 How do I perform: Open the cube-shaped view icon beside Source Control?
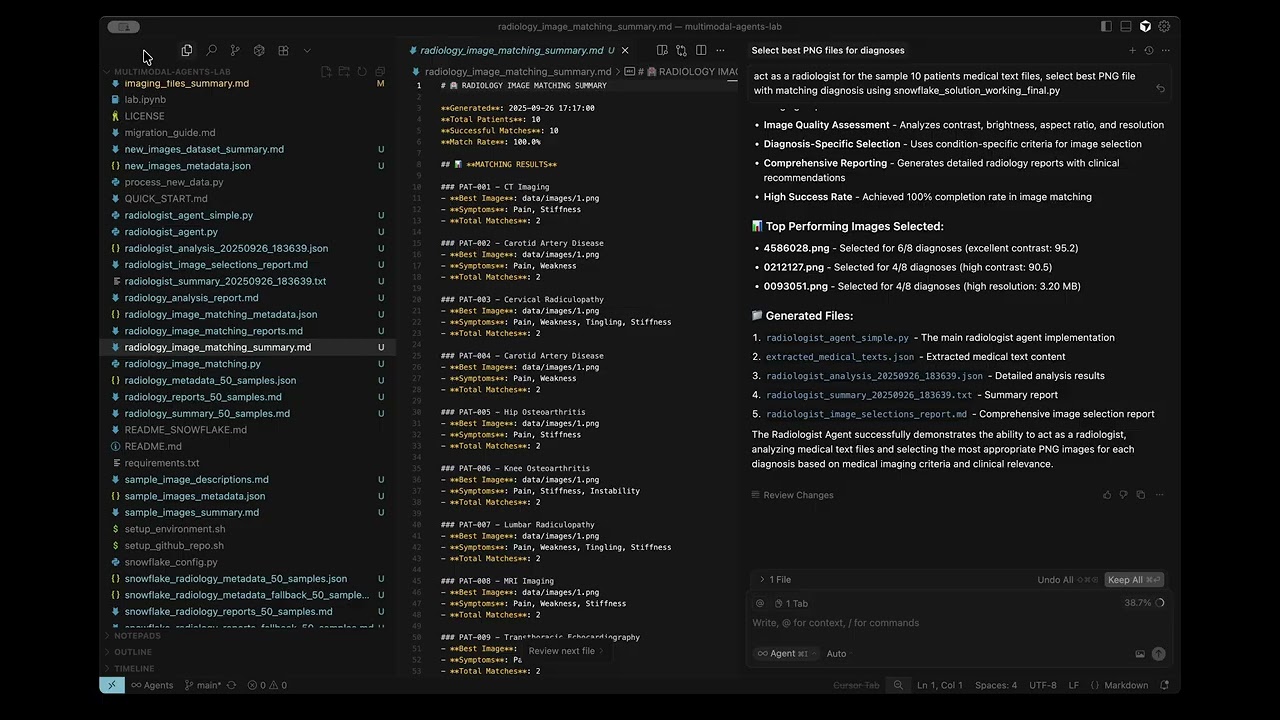259,50
